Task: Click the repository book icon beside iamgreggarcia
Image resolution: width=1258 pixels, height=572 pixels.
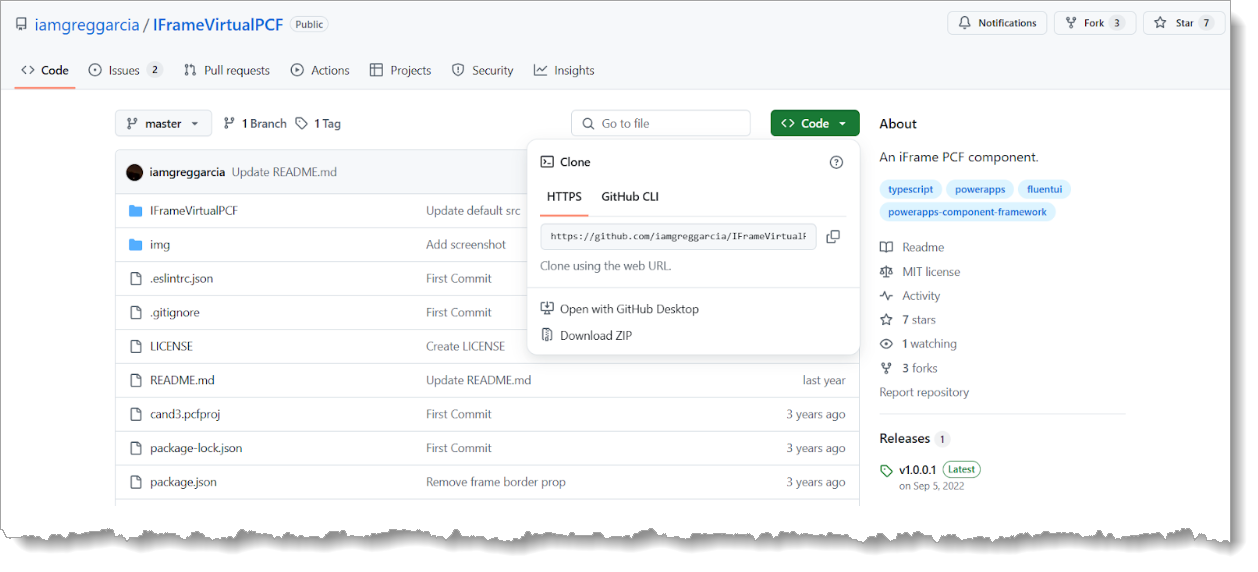Action: (21, 23)
